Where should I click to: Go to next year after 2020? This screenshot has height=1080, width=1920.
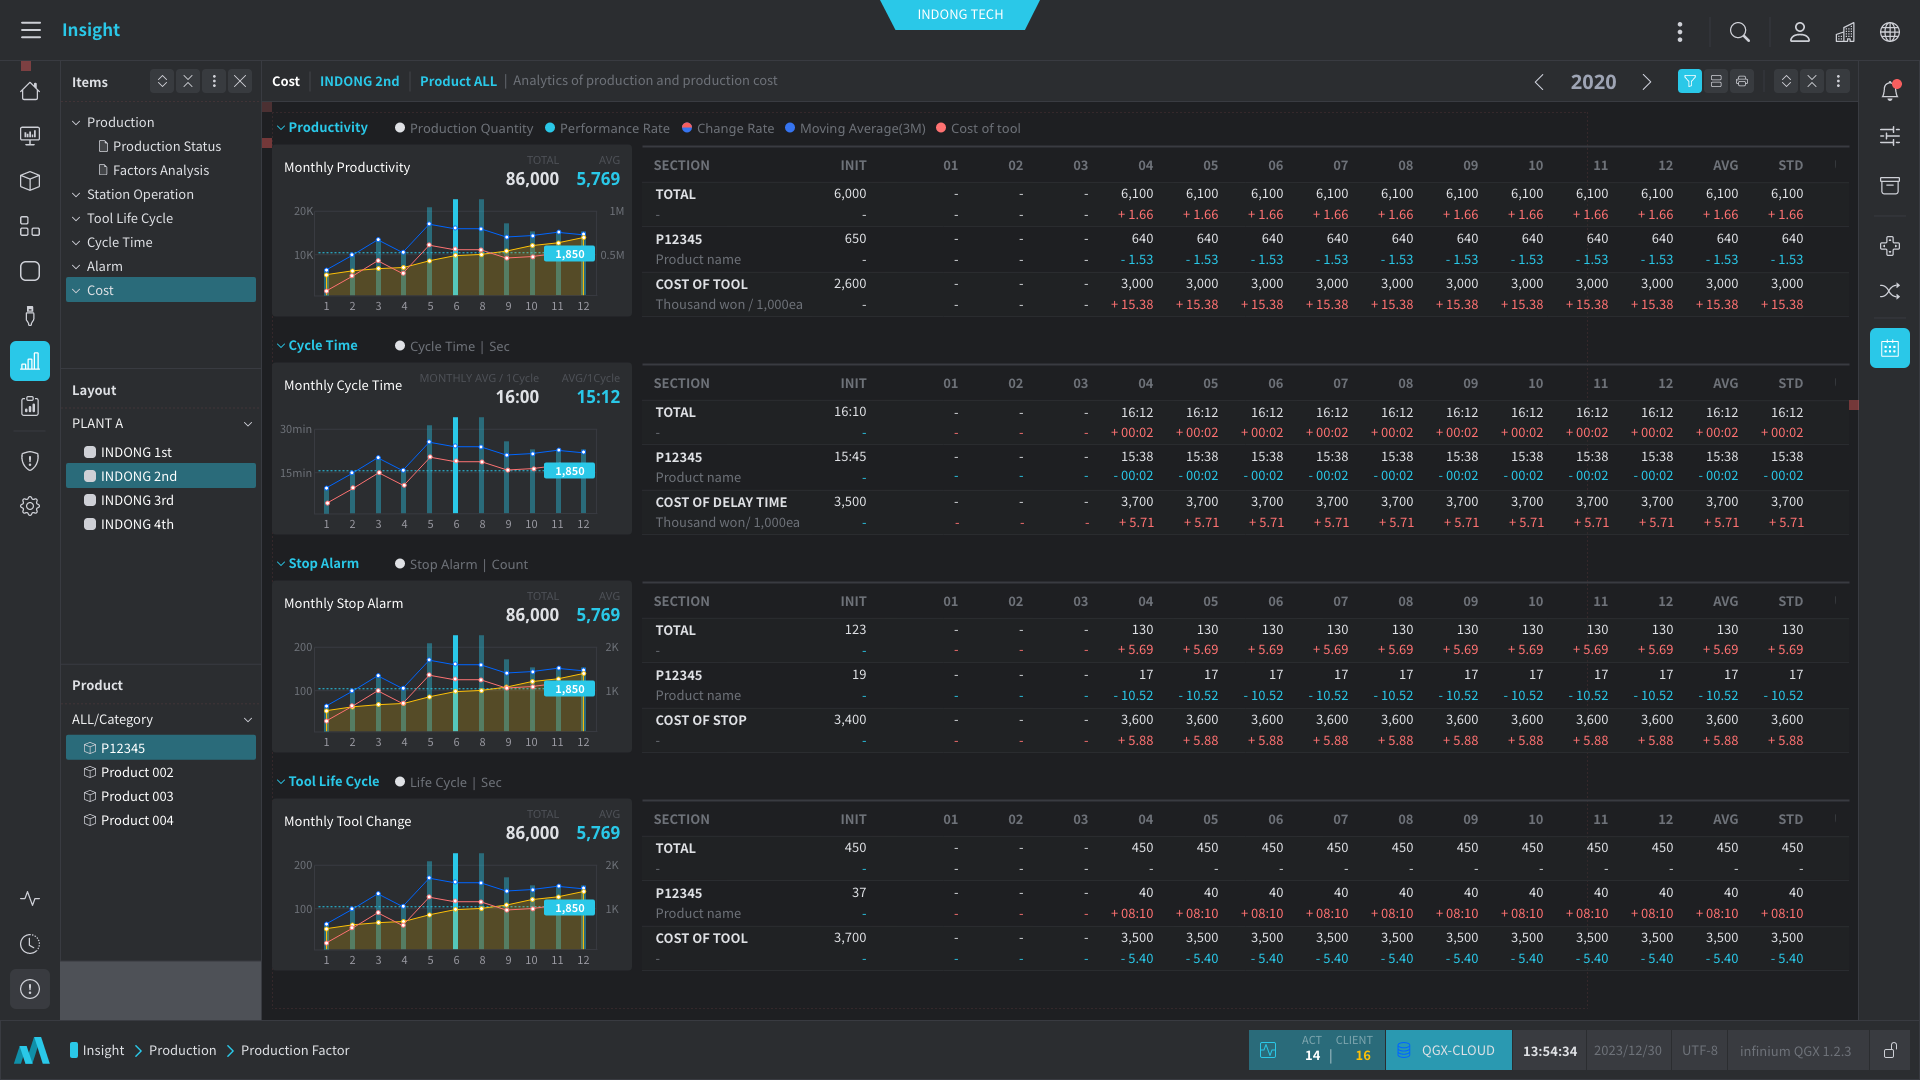coord(1647,82)
